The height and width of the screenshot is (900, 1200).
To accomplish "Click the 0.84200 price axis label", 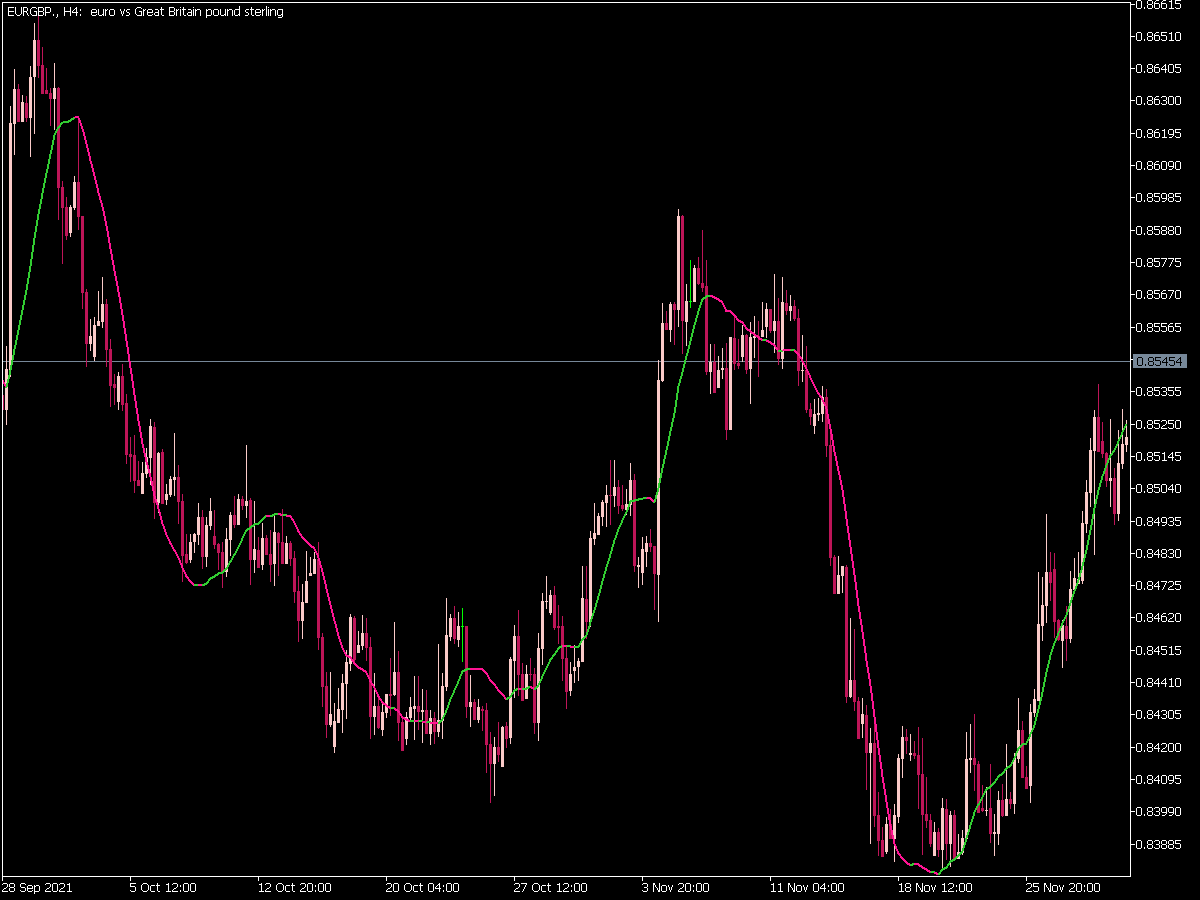I will click(x=1158, y=748).
